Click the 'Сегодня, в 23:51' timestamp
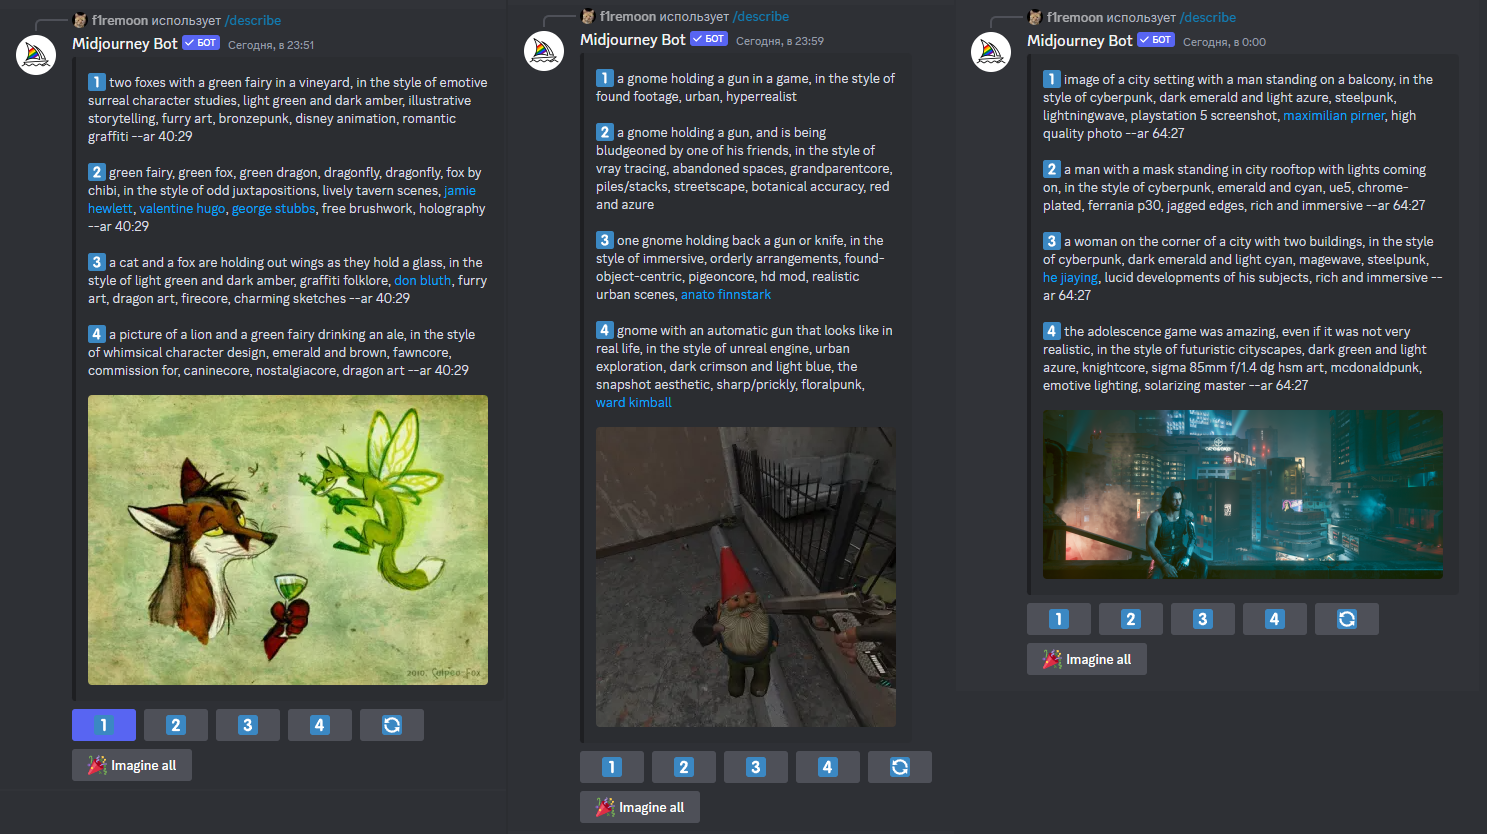 271,45
